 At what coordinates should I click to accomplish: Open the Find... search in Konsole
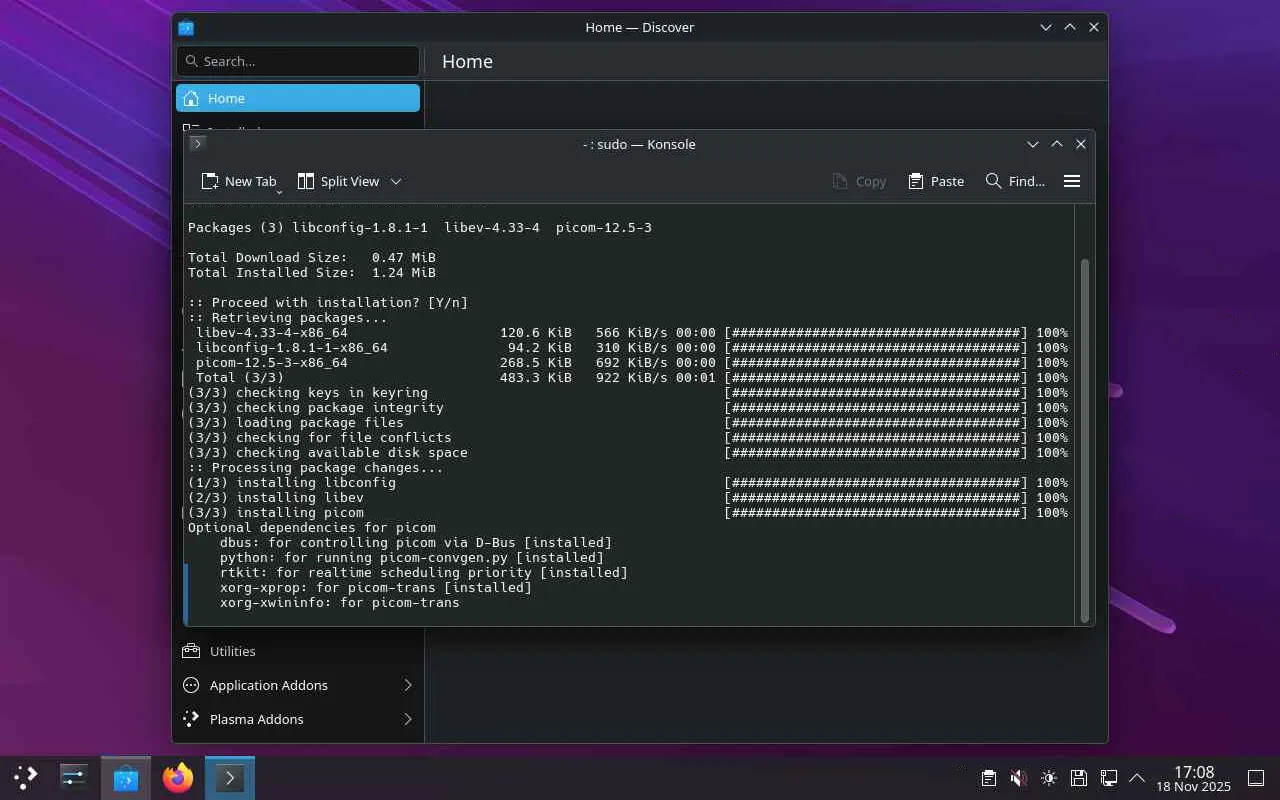(x=1015, y=181)
